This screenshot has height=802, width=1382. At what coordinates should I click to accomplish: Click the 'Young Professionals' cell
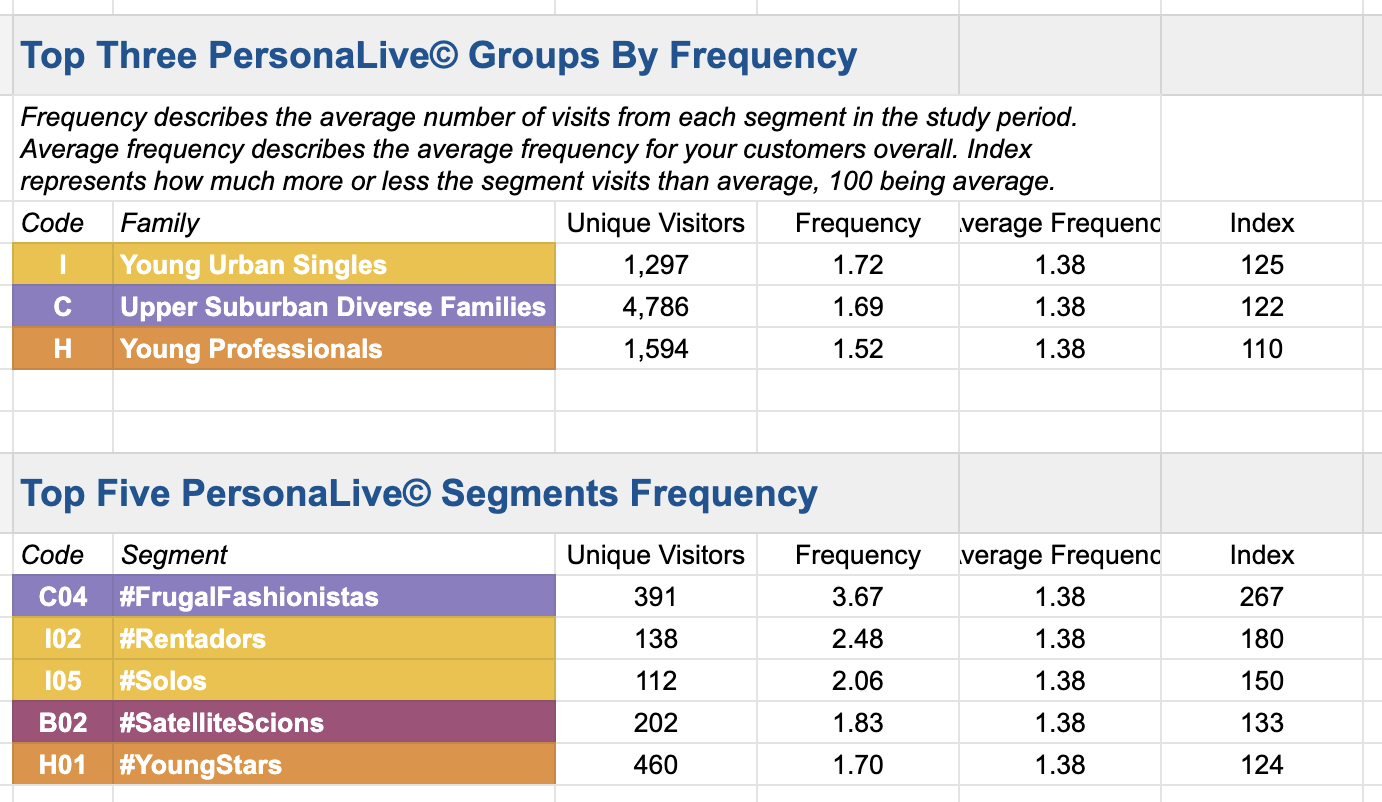[334, 349]
